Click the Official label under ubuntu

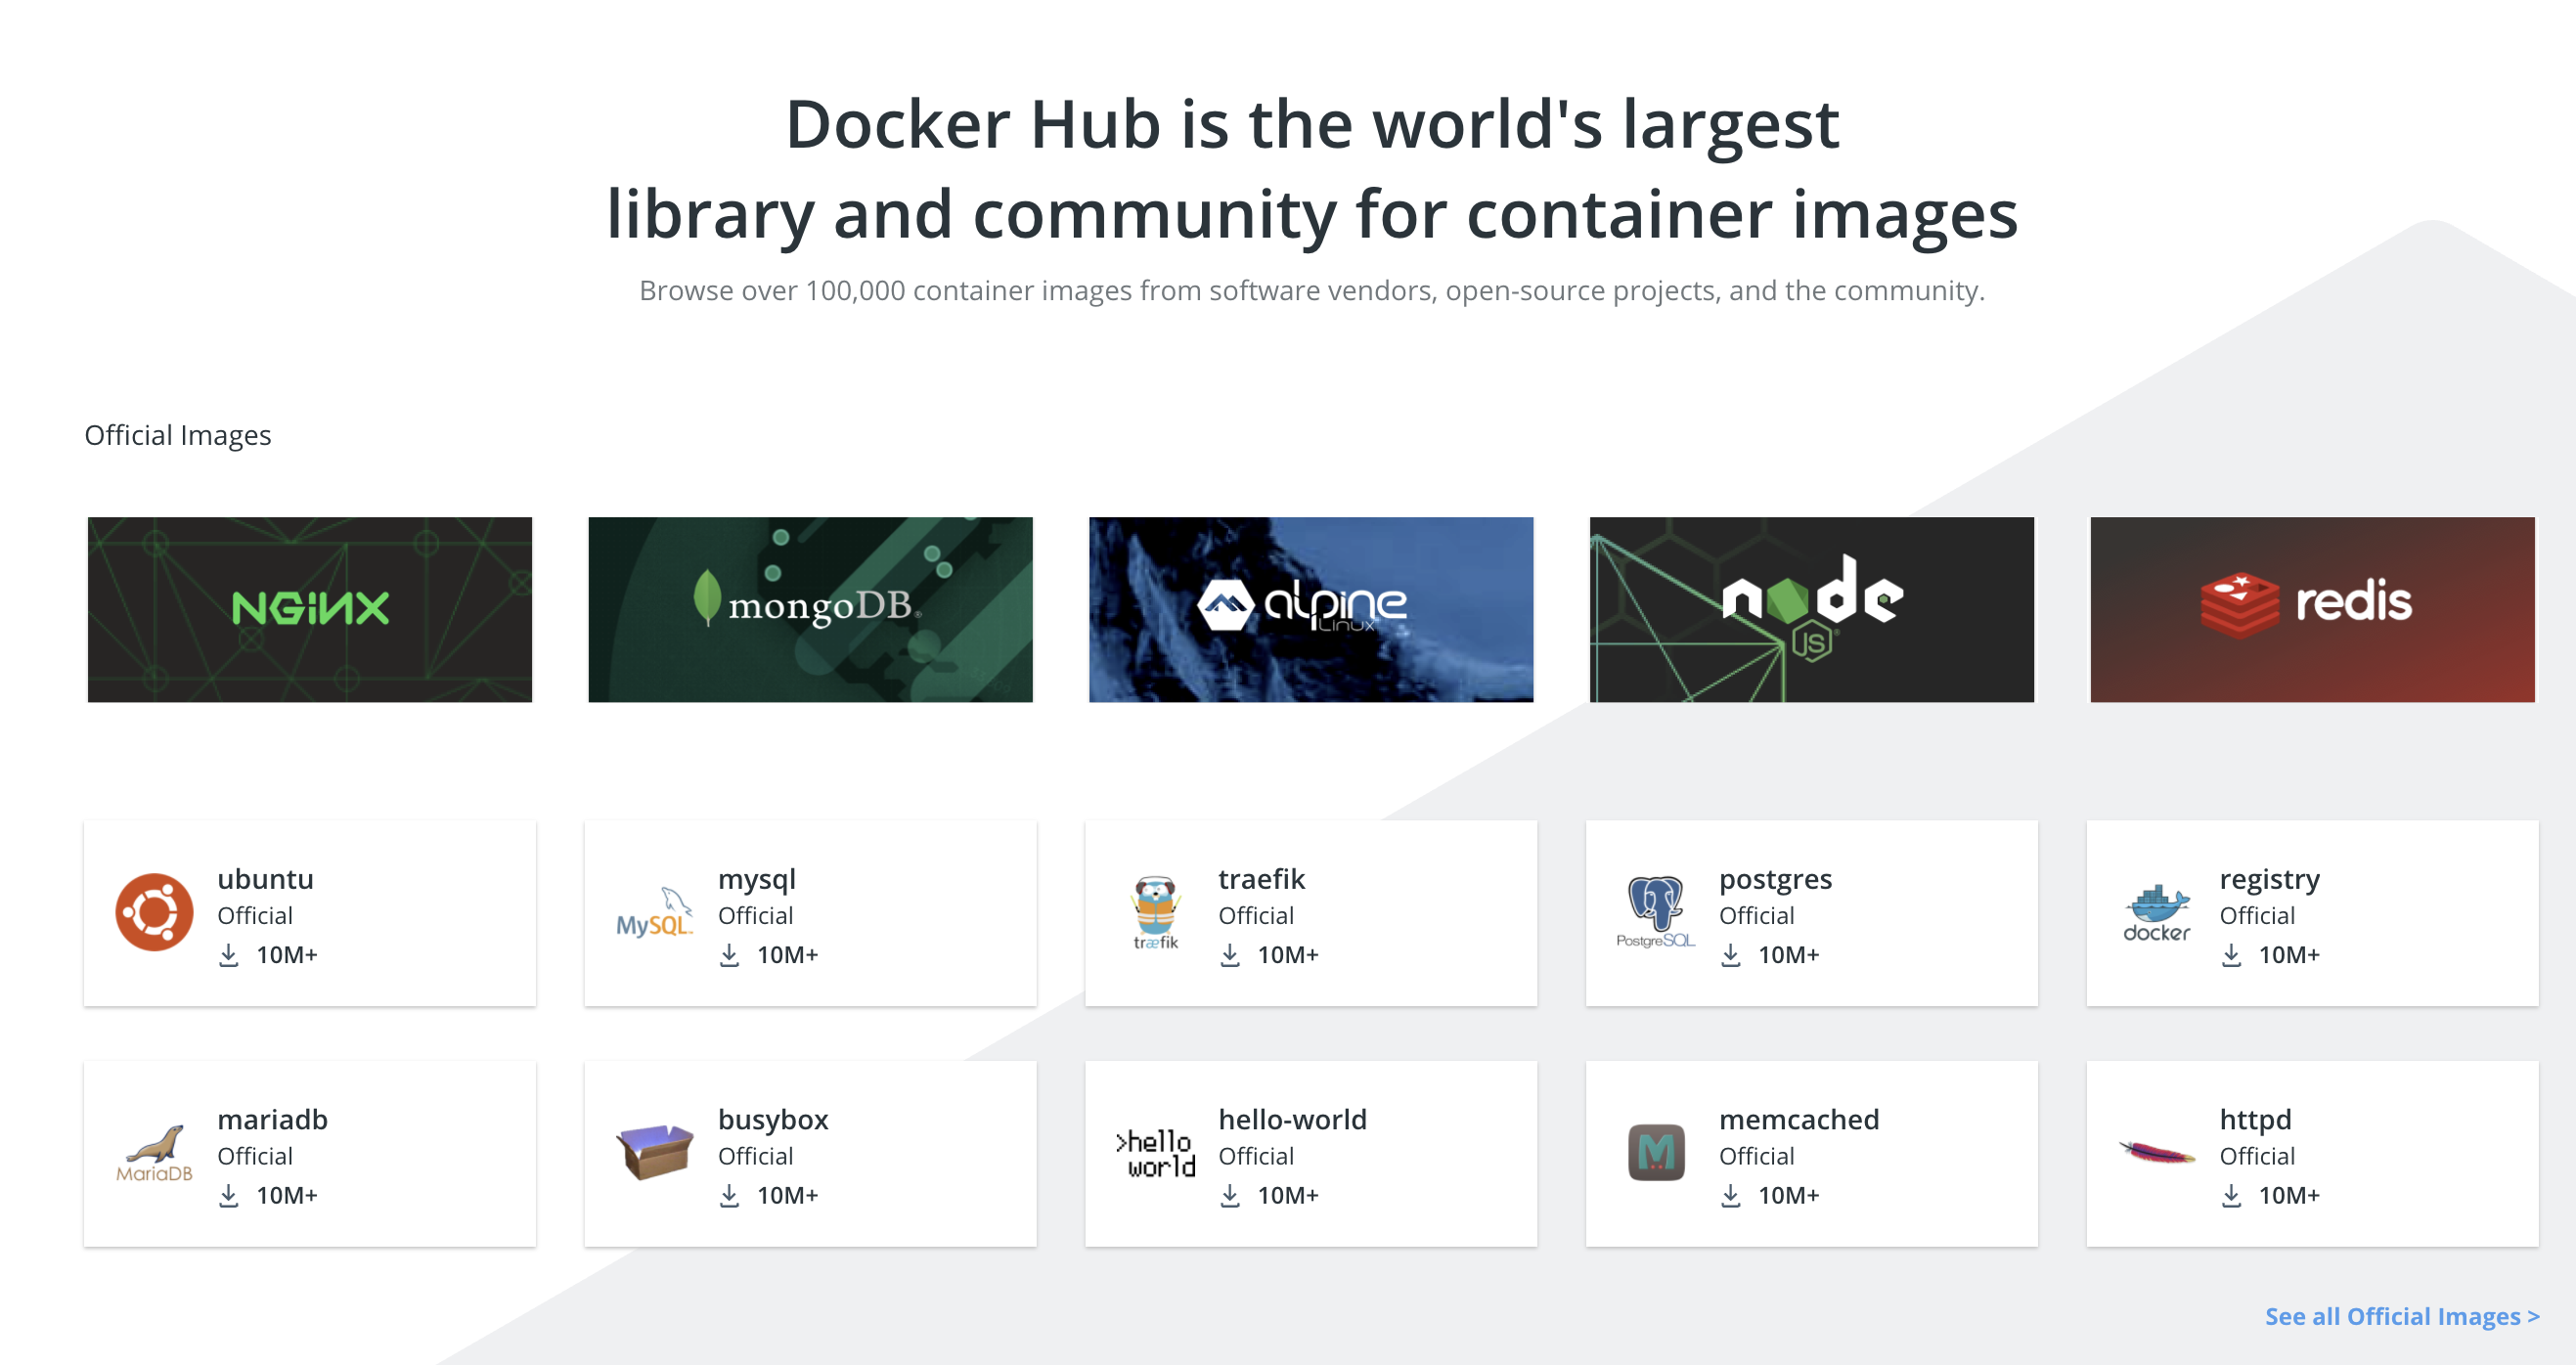pos(255,916)
